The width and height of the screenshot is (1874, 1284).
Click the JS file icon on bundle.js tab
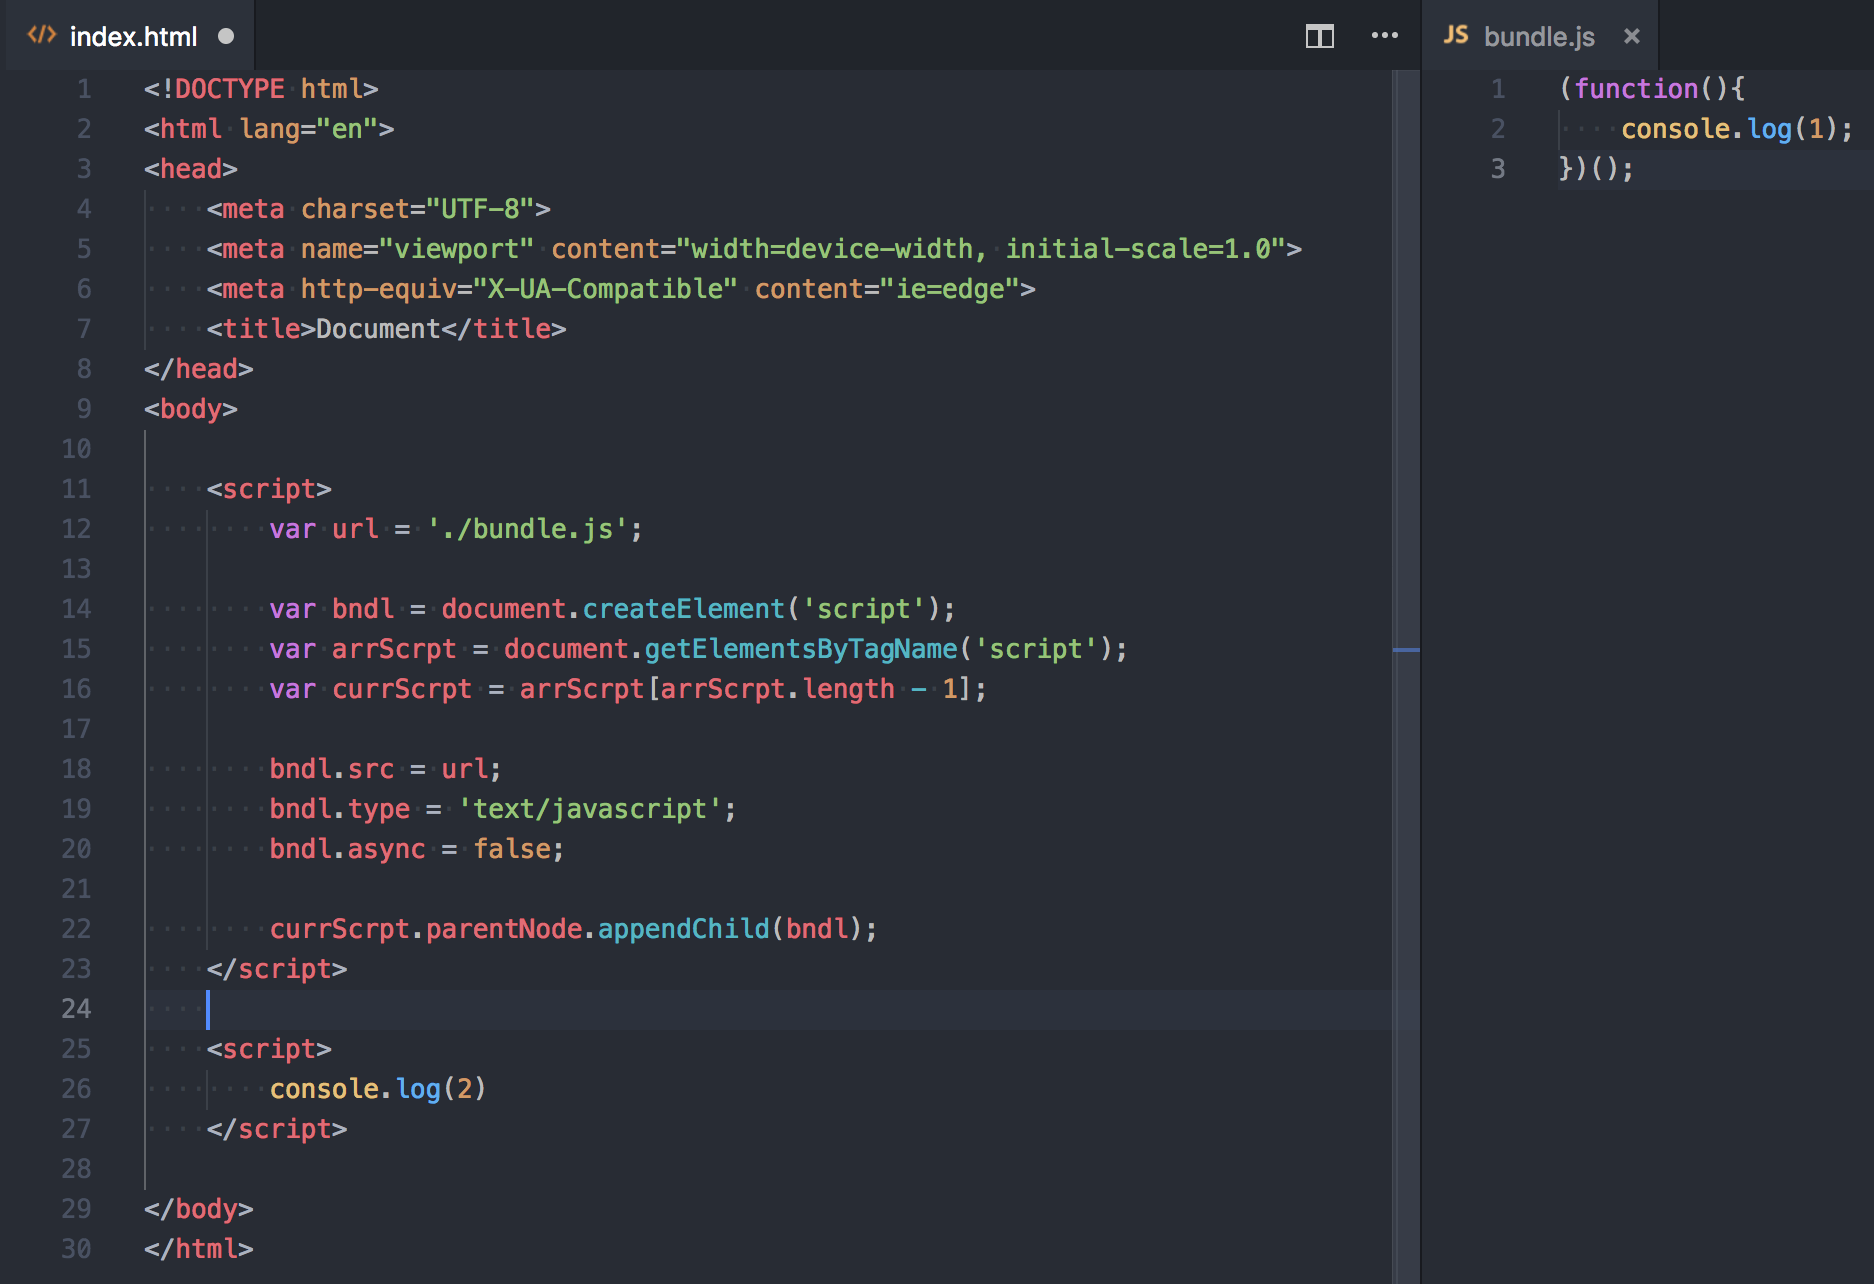pos(1456,36)
